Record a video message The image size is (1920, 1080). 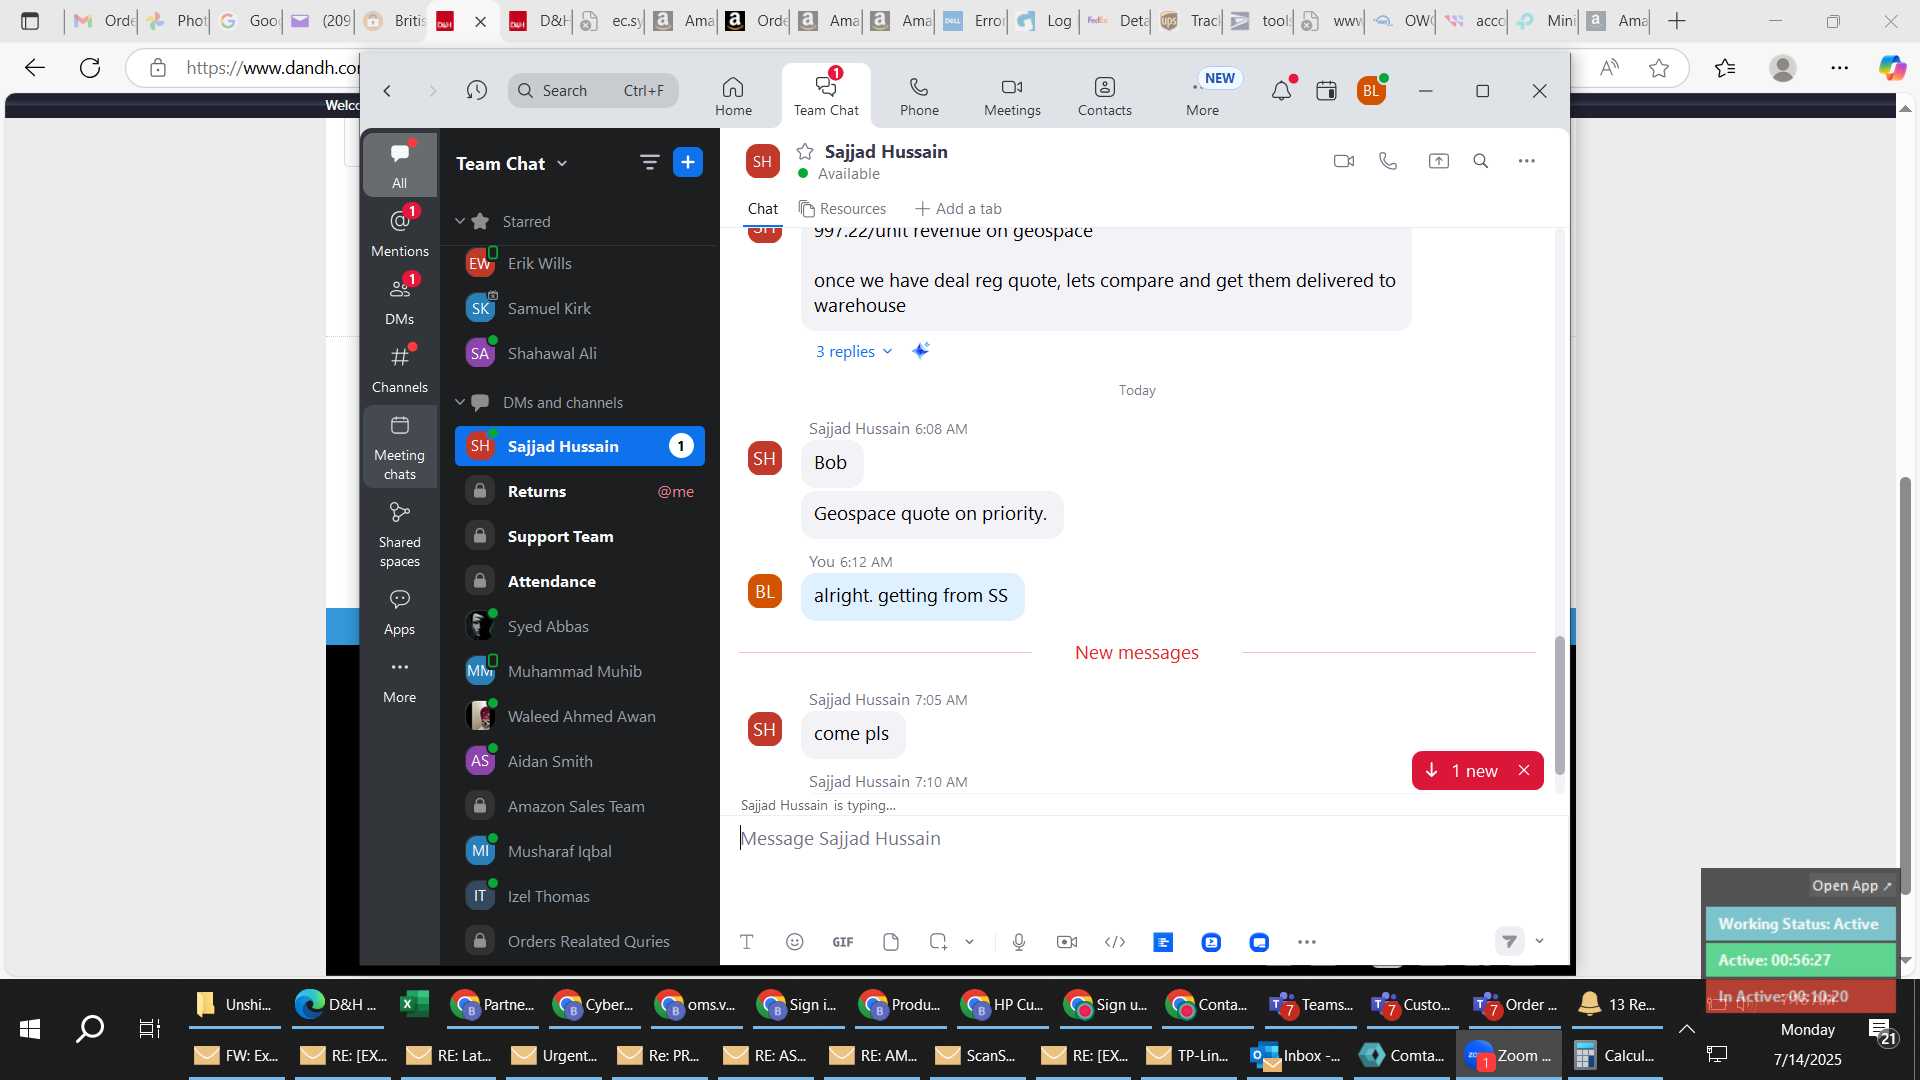coord(1067,942)
